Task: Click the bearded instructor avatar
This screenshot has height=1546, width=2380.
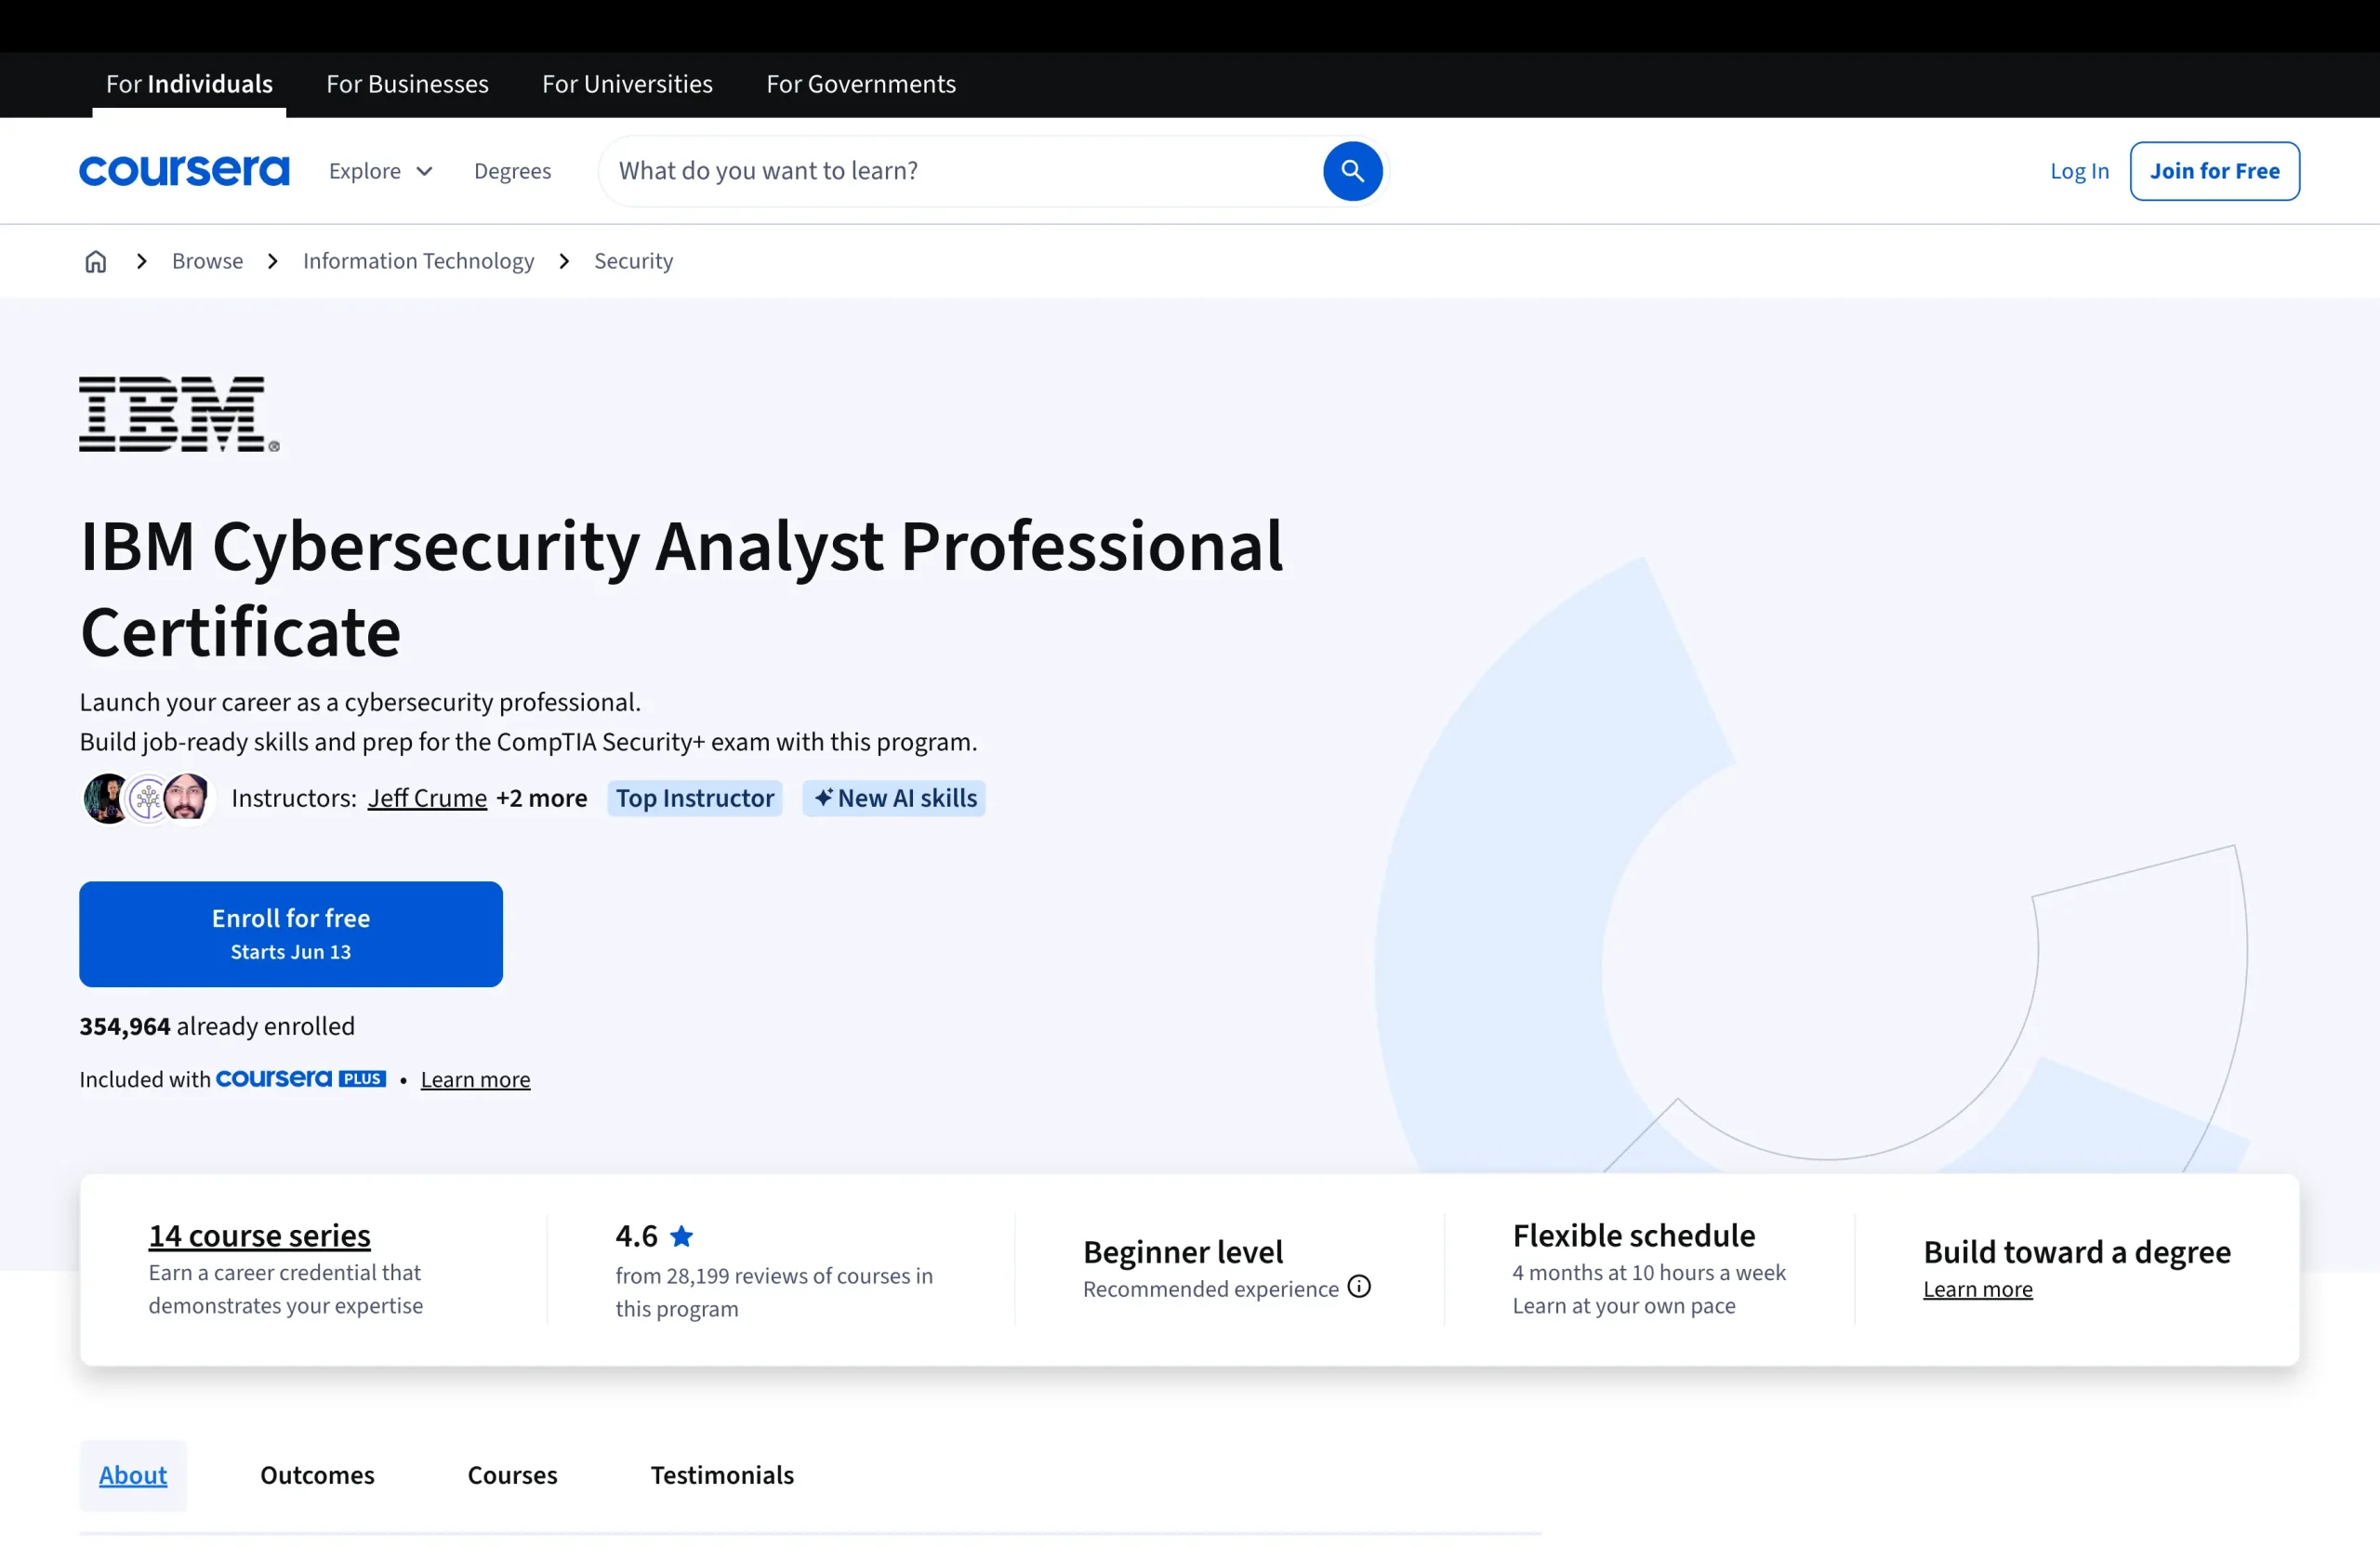Action: [186, 798]
